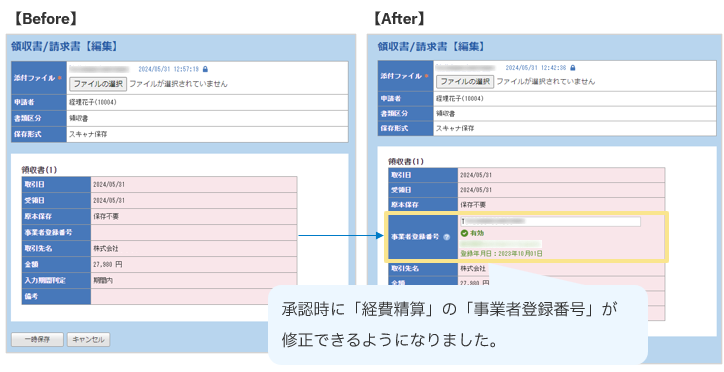Viewport: 724px width, 372px height.
Task: Click 登録年月日:2023年10月01日 text
Action: pos(501,253)
